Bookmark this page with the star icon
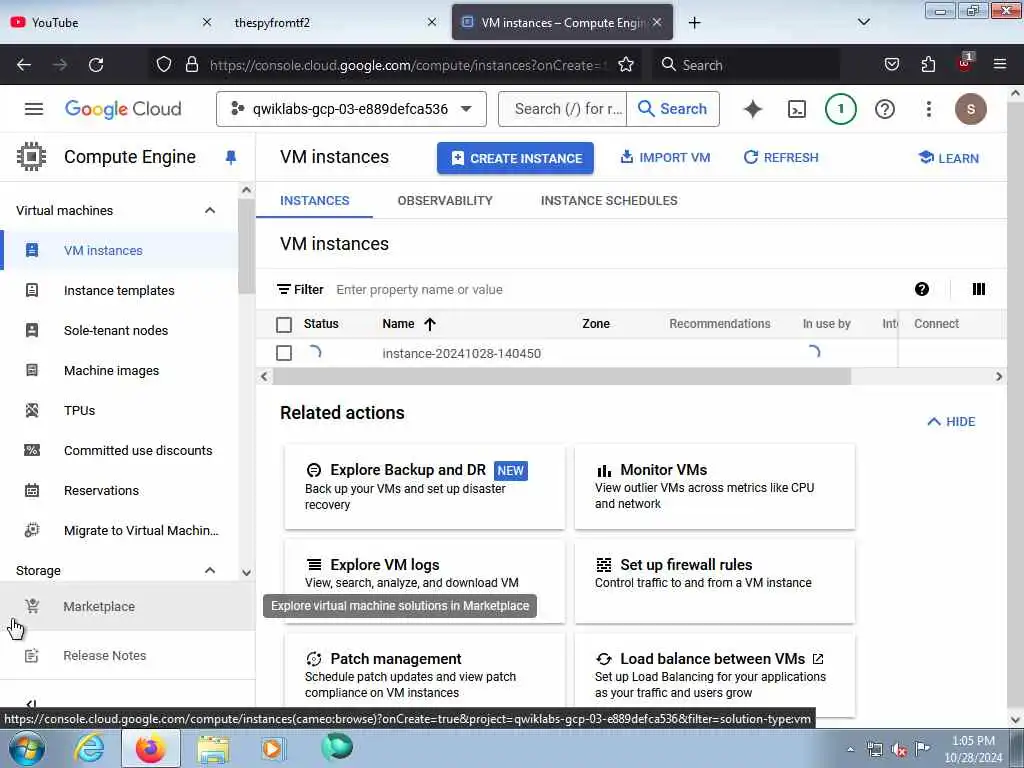 coord(626,65)
